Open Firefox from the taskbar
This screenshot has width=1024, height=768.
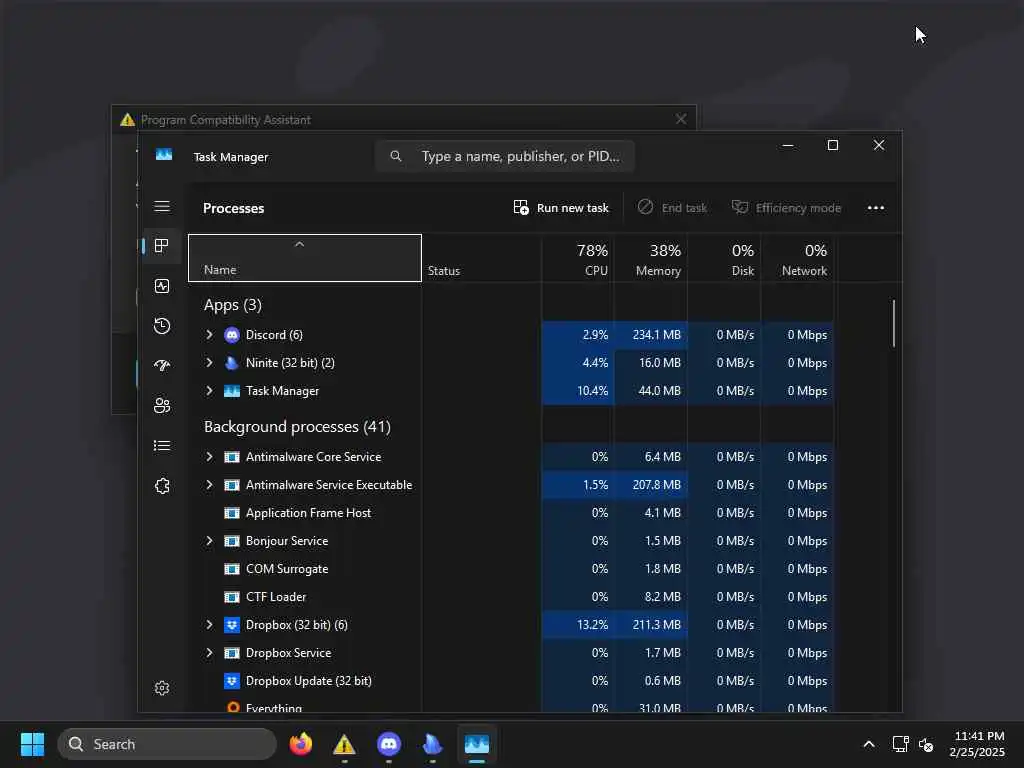pyautogui.click(x=300, y=744)
